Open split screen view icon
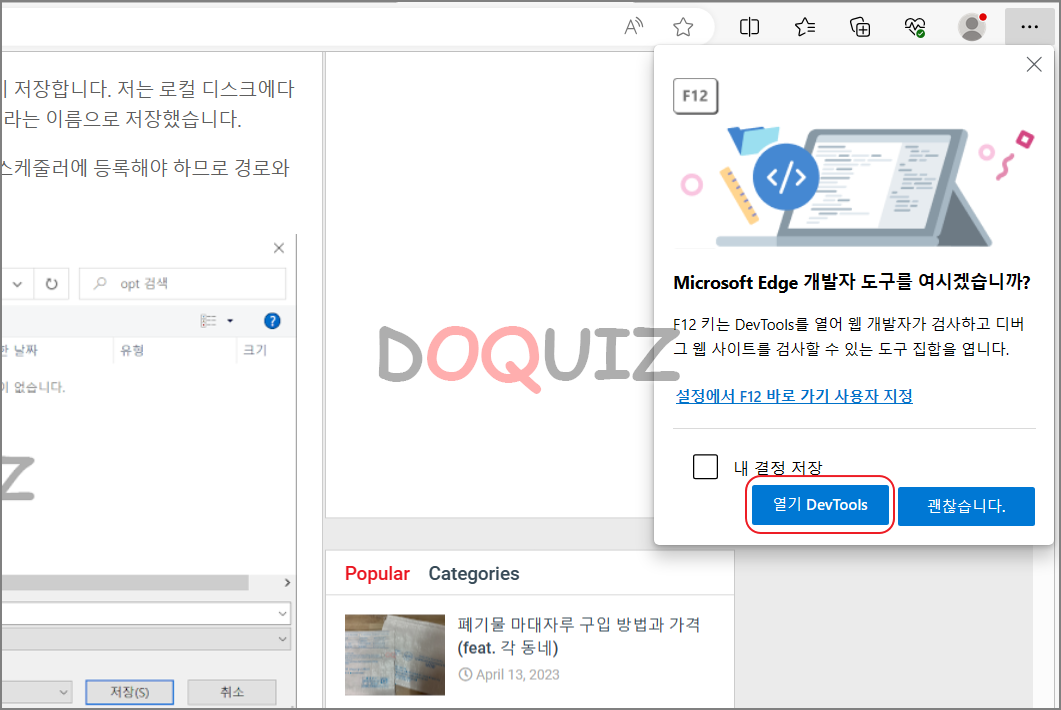The width and height of the screenshot is (1061, 710). pyautogui.click(x=749, y=27)
